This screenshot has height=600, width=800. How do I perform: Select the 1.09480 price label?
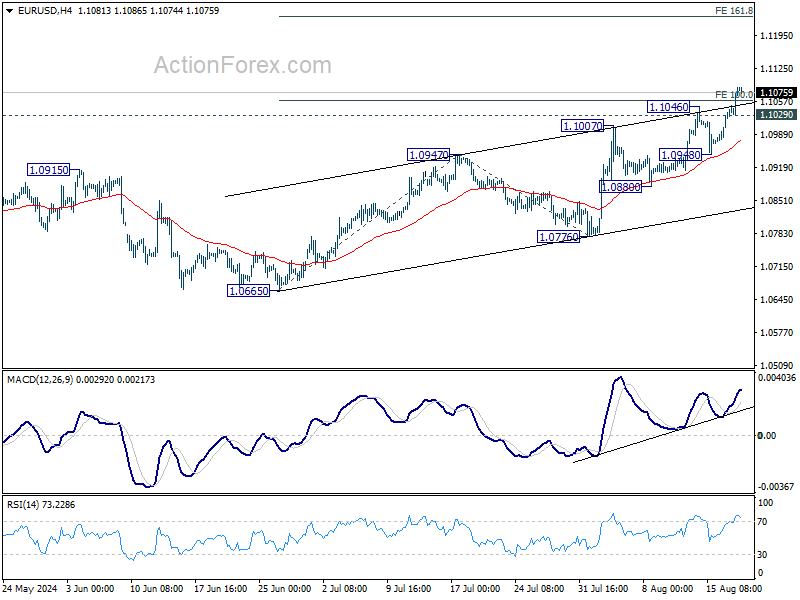click(681, 154)
